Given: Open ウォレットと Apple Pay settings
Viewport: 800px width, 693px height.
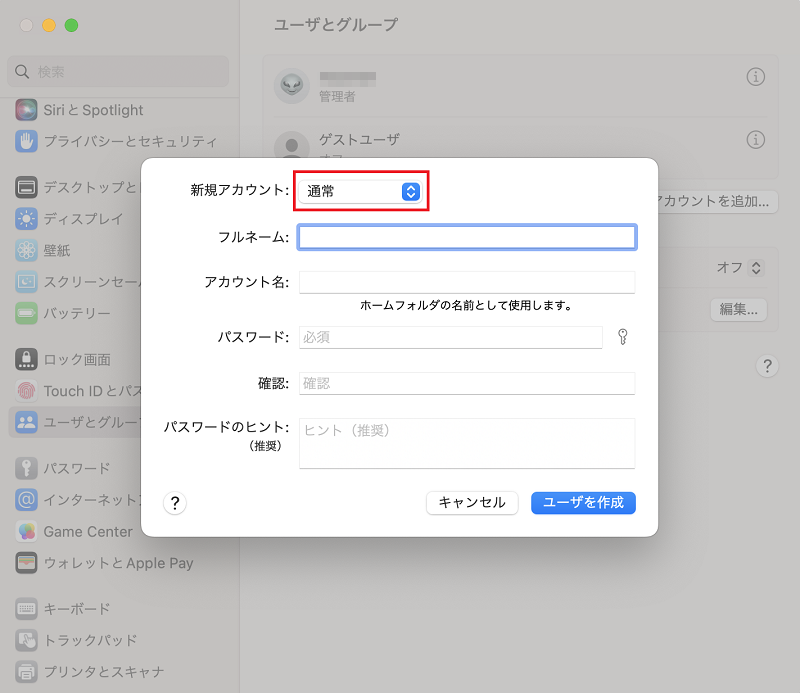Looking at the screenshot, I should coord(105,563).
